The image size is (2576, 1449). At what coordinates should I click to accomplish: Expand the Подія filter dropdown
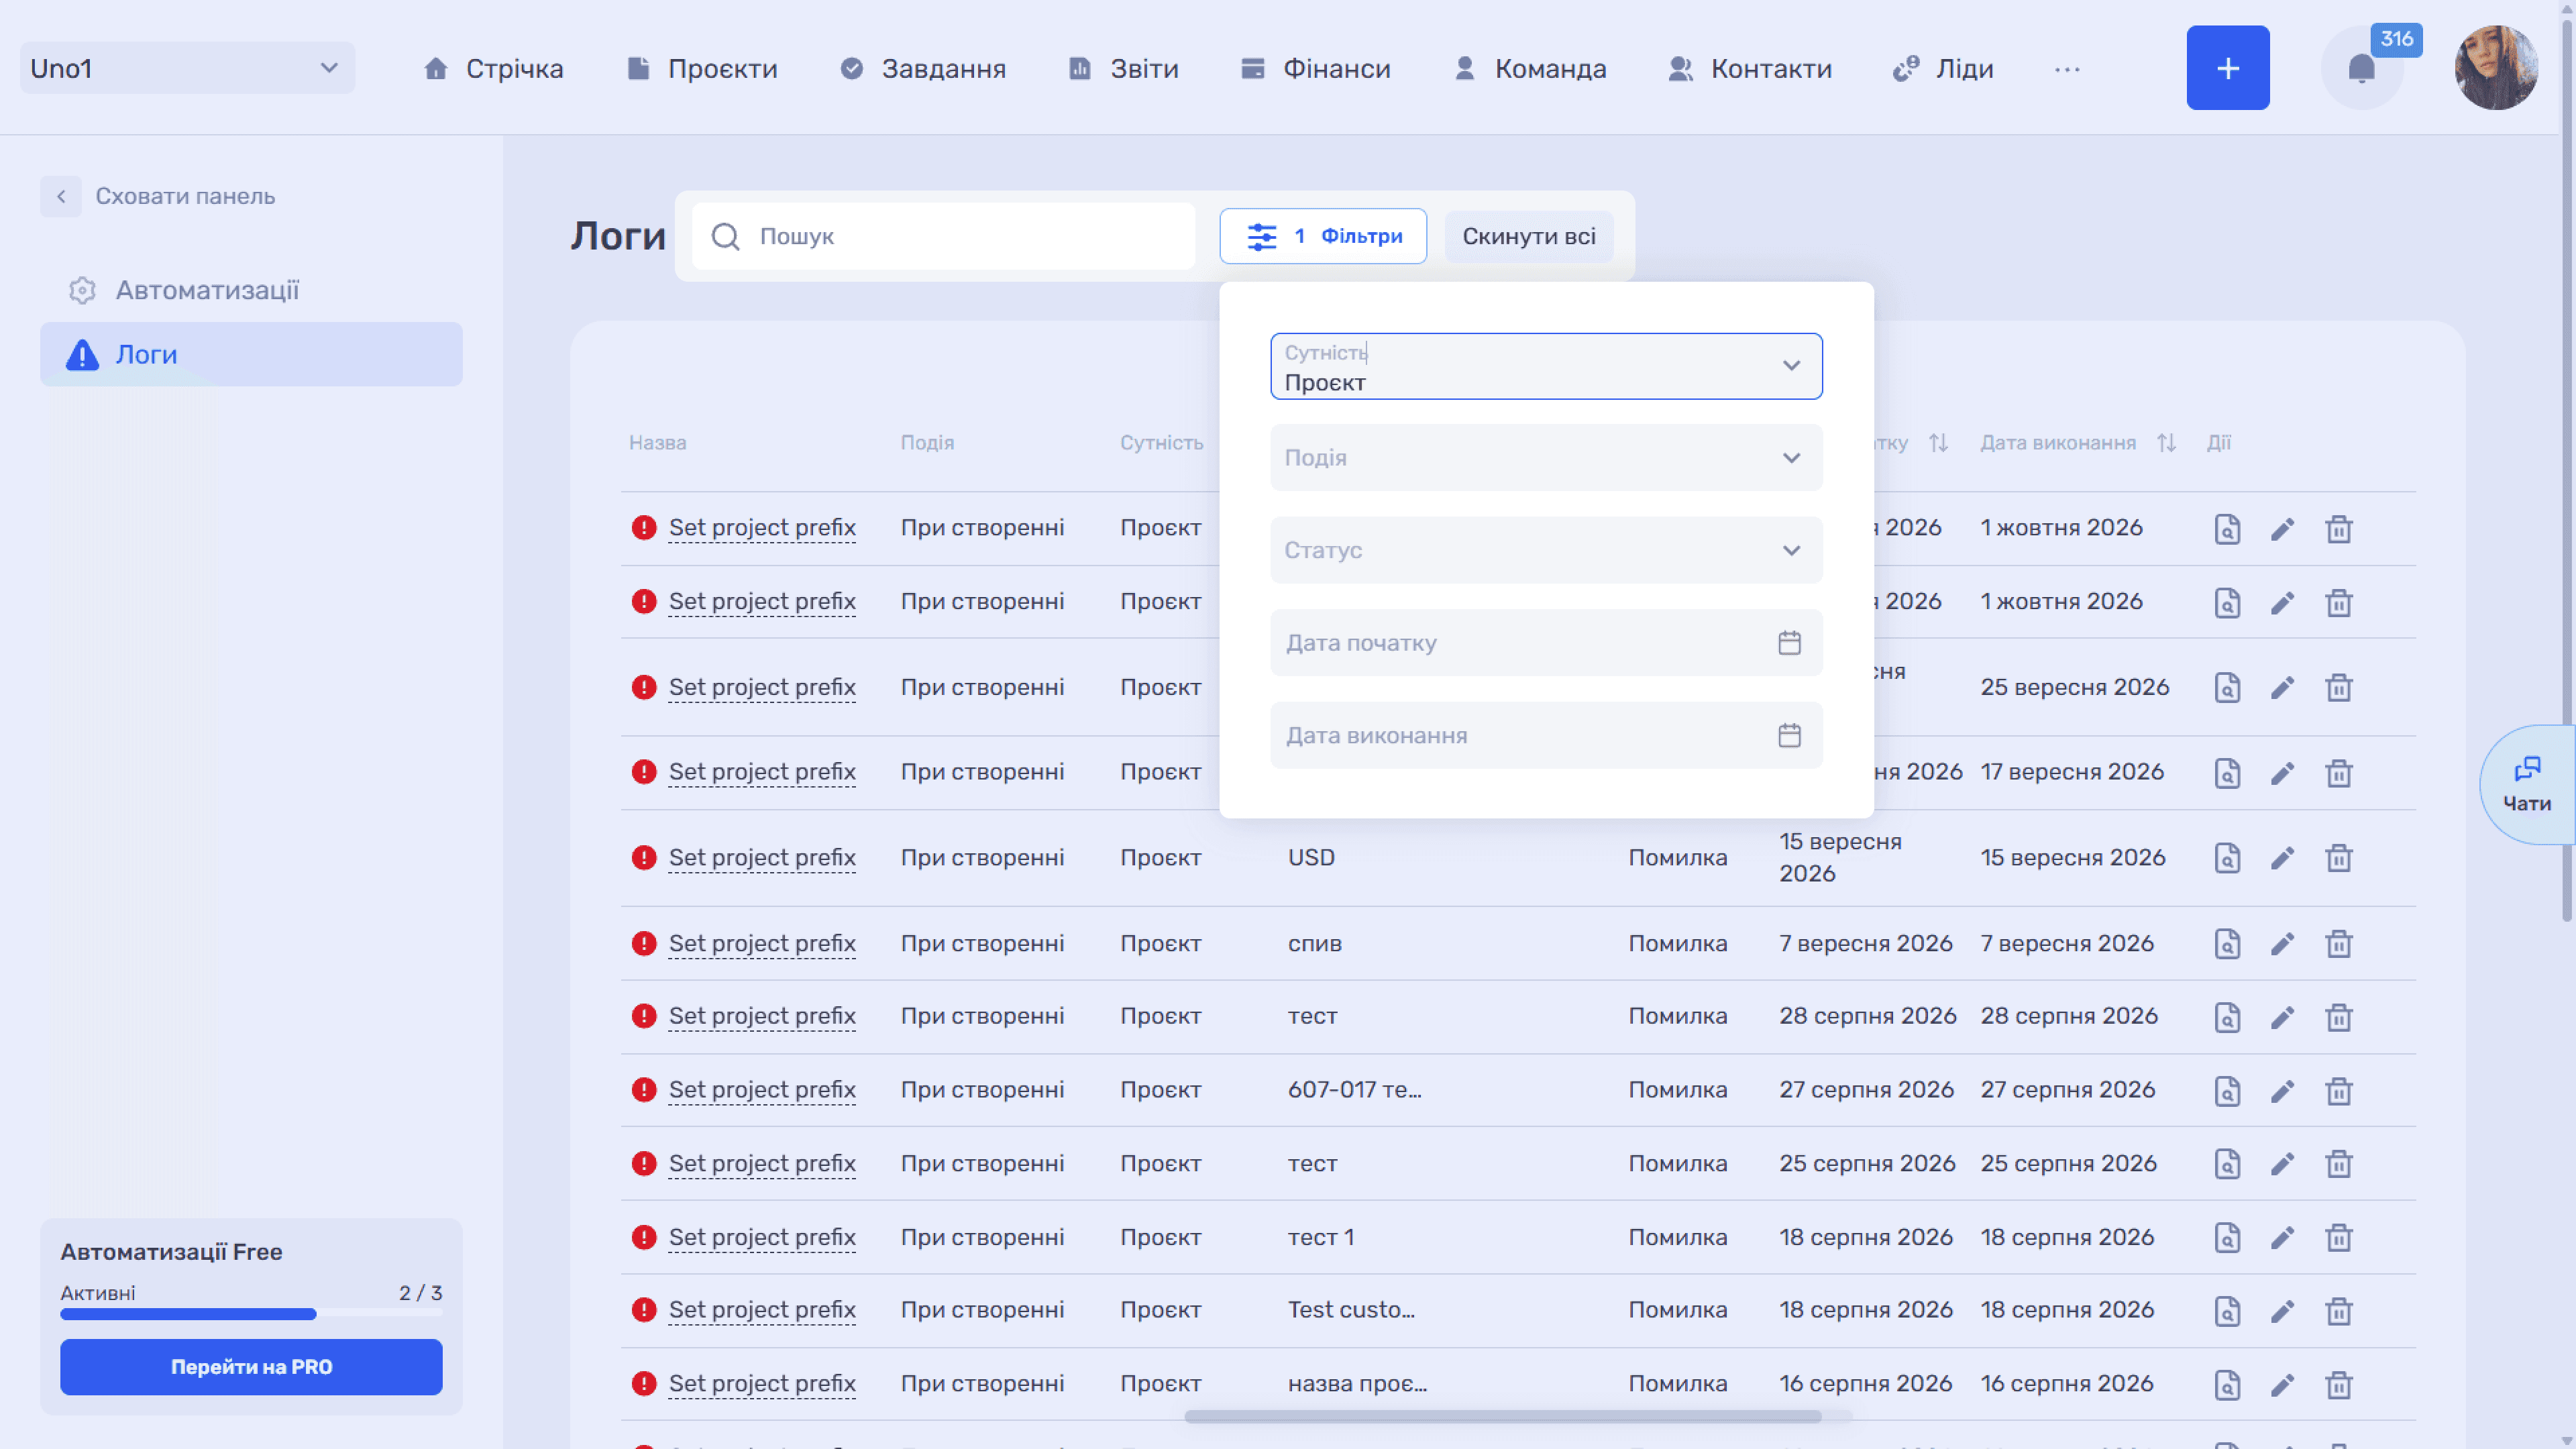click(1546, 458)
